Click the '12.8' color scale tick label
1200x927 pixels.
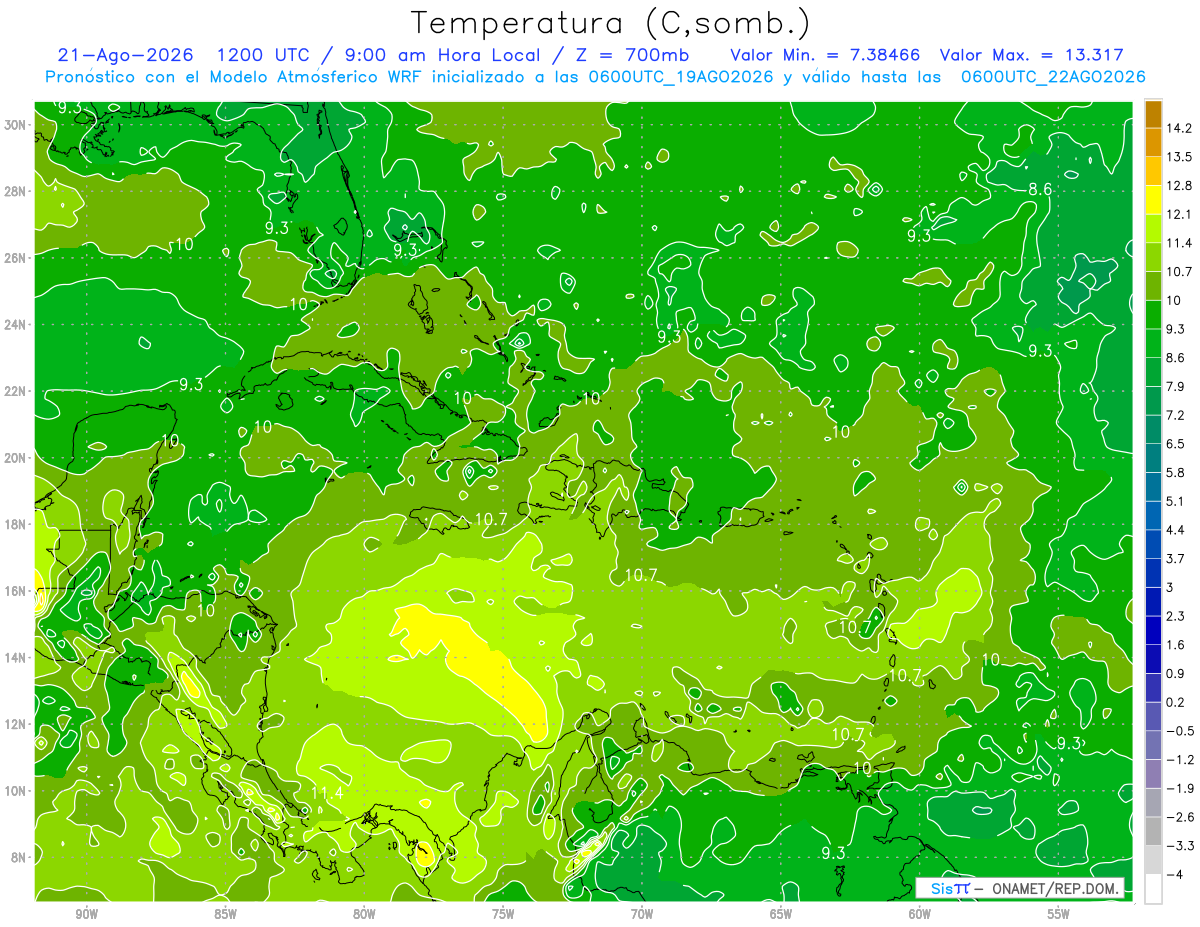coord(1178,186)
